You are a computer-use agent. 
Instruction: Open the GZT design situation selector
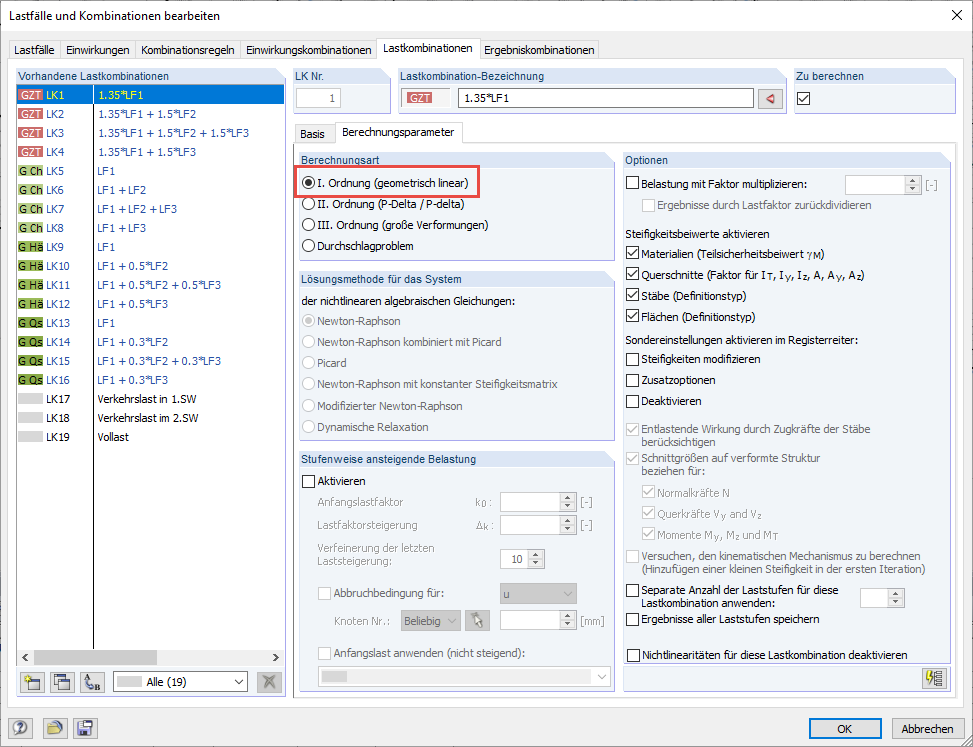click(426, 98)
